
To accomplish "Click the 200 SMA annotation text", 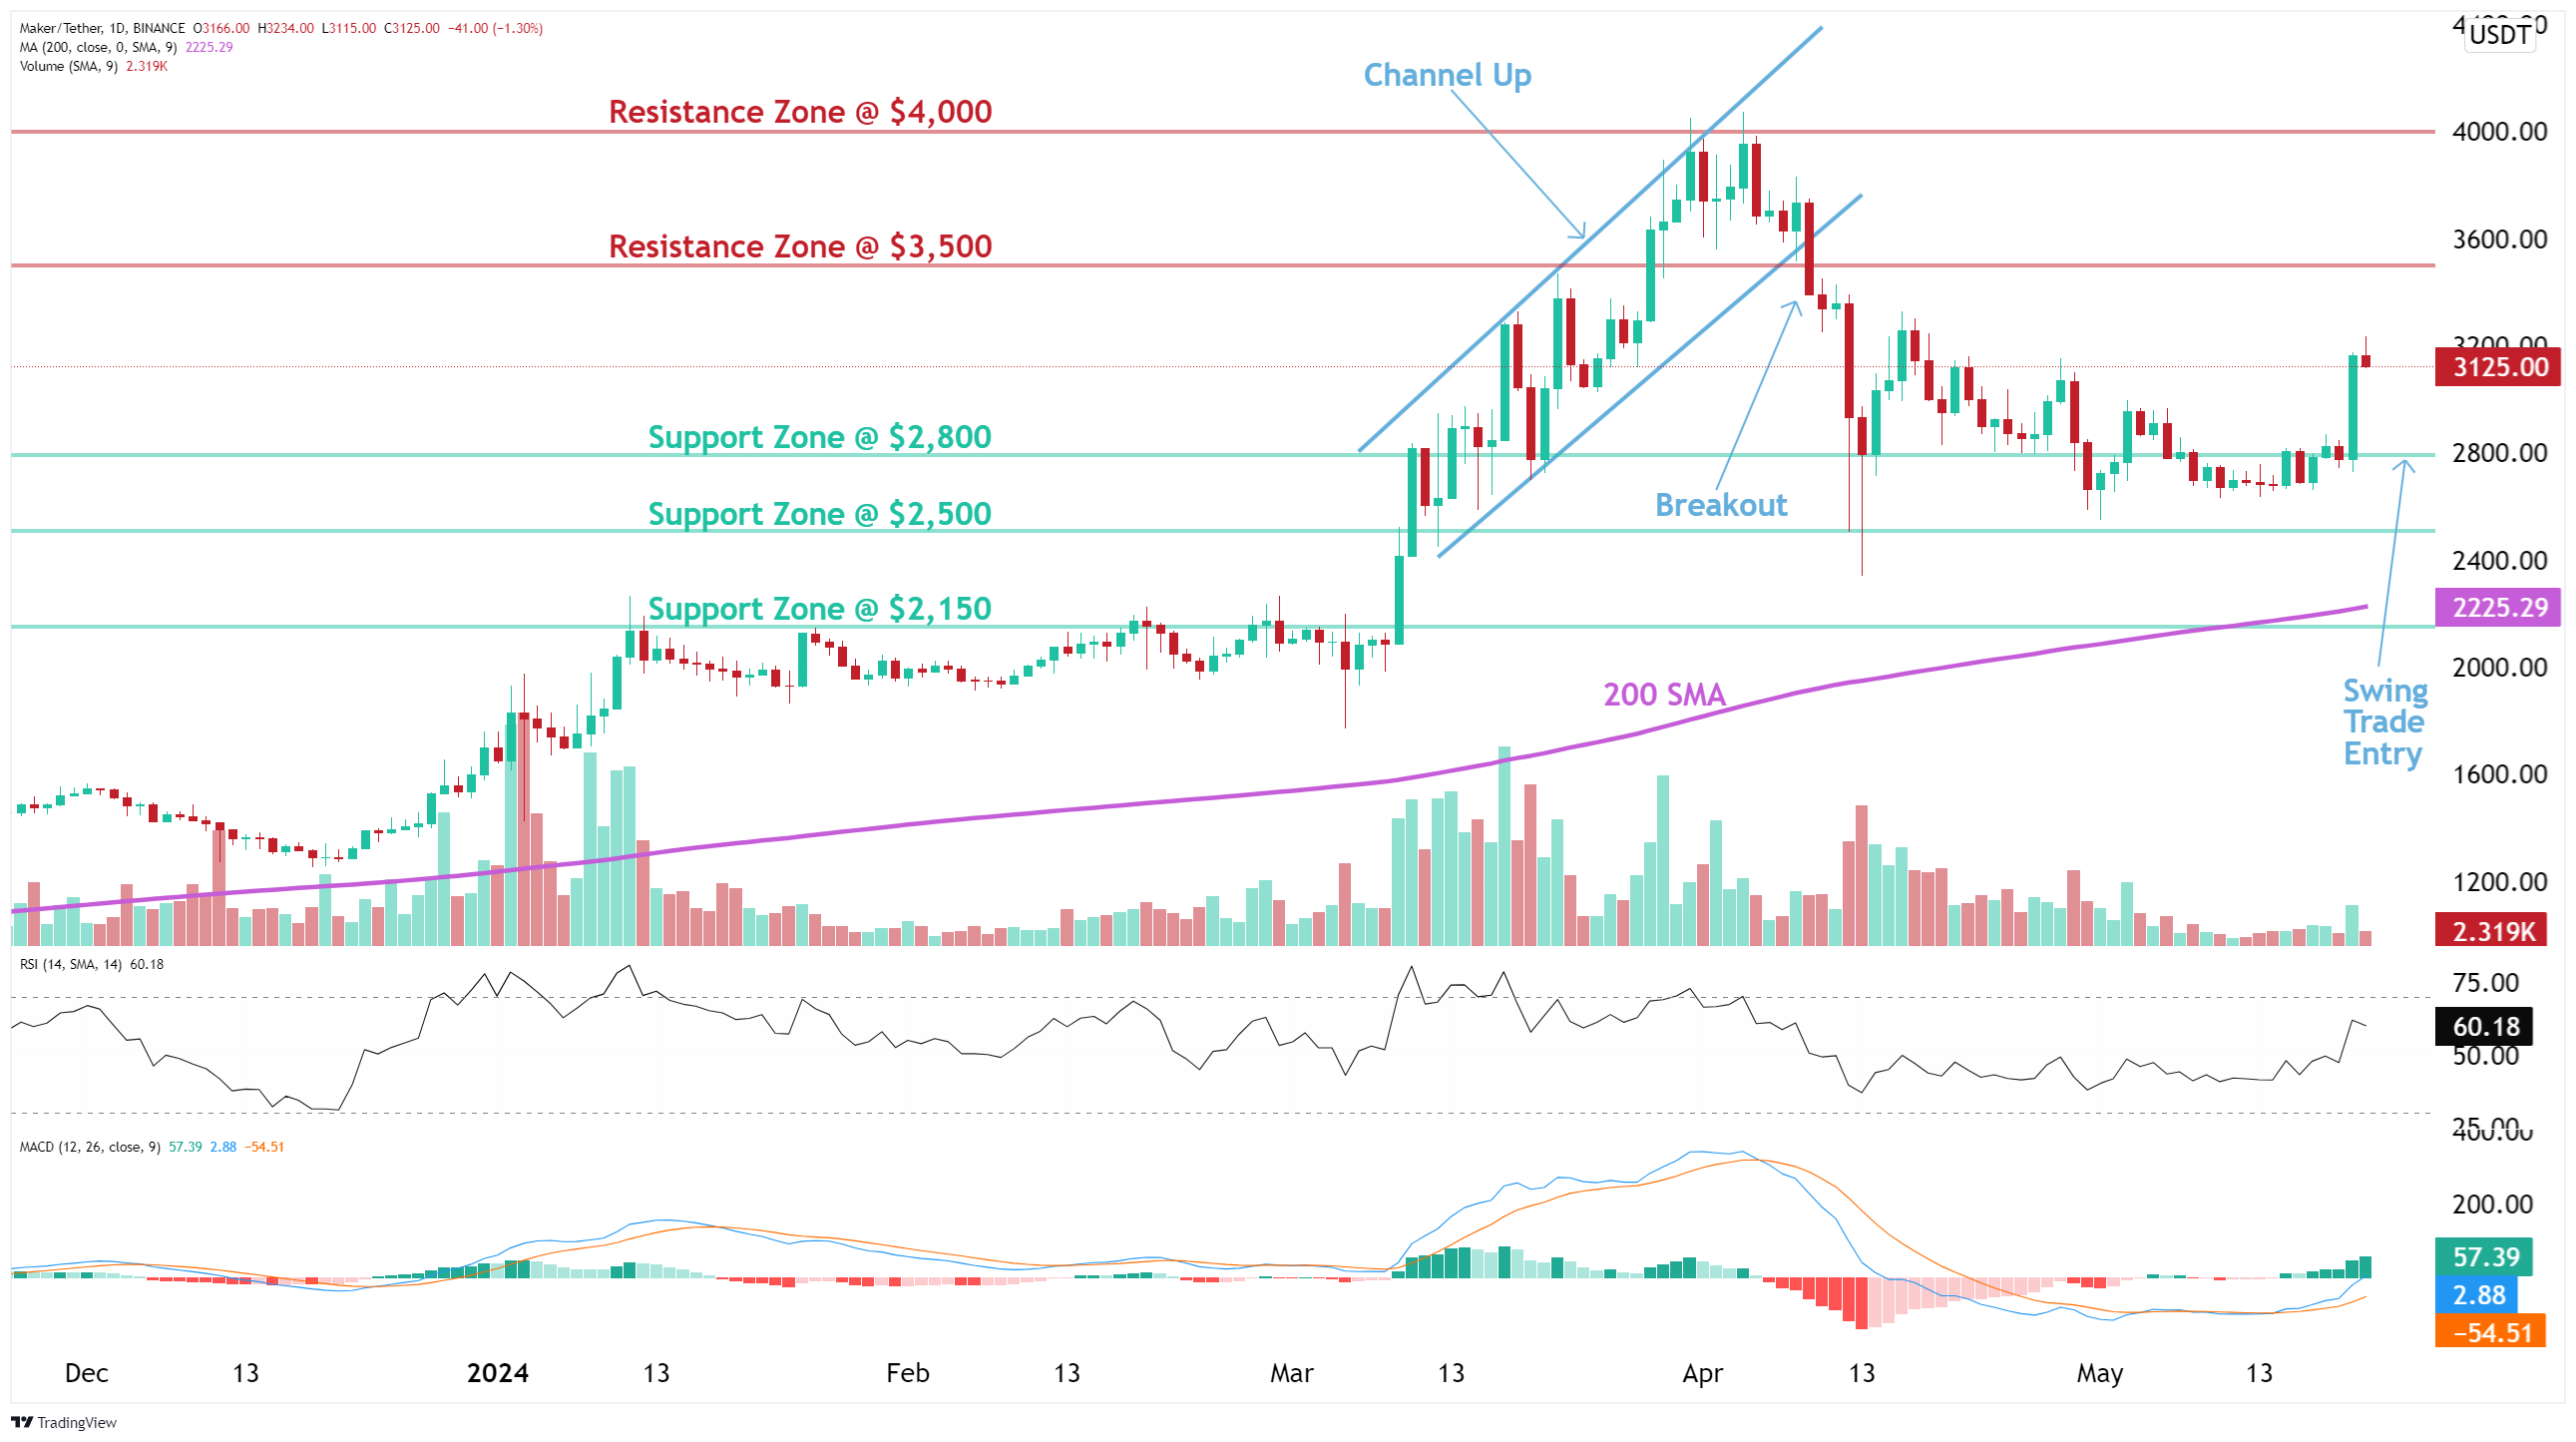I will click(x=1664, y=694).
